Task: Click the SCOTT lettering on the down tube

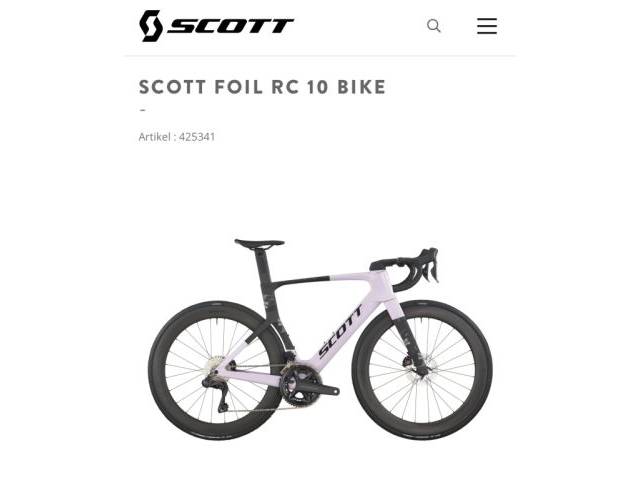Action: pyautogui.click(x=340, y=331)
